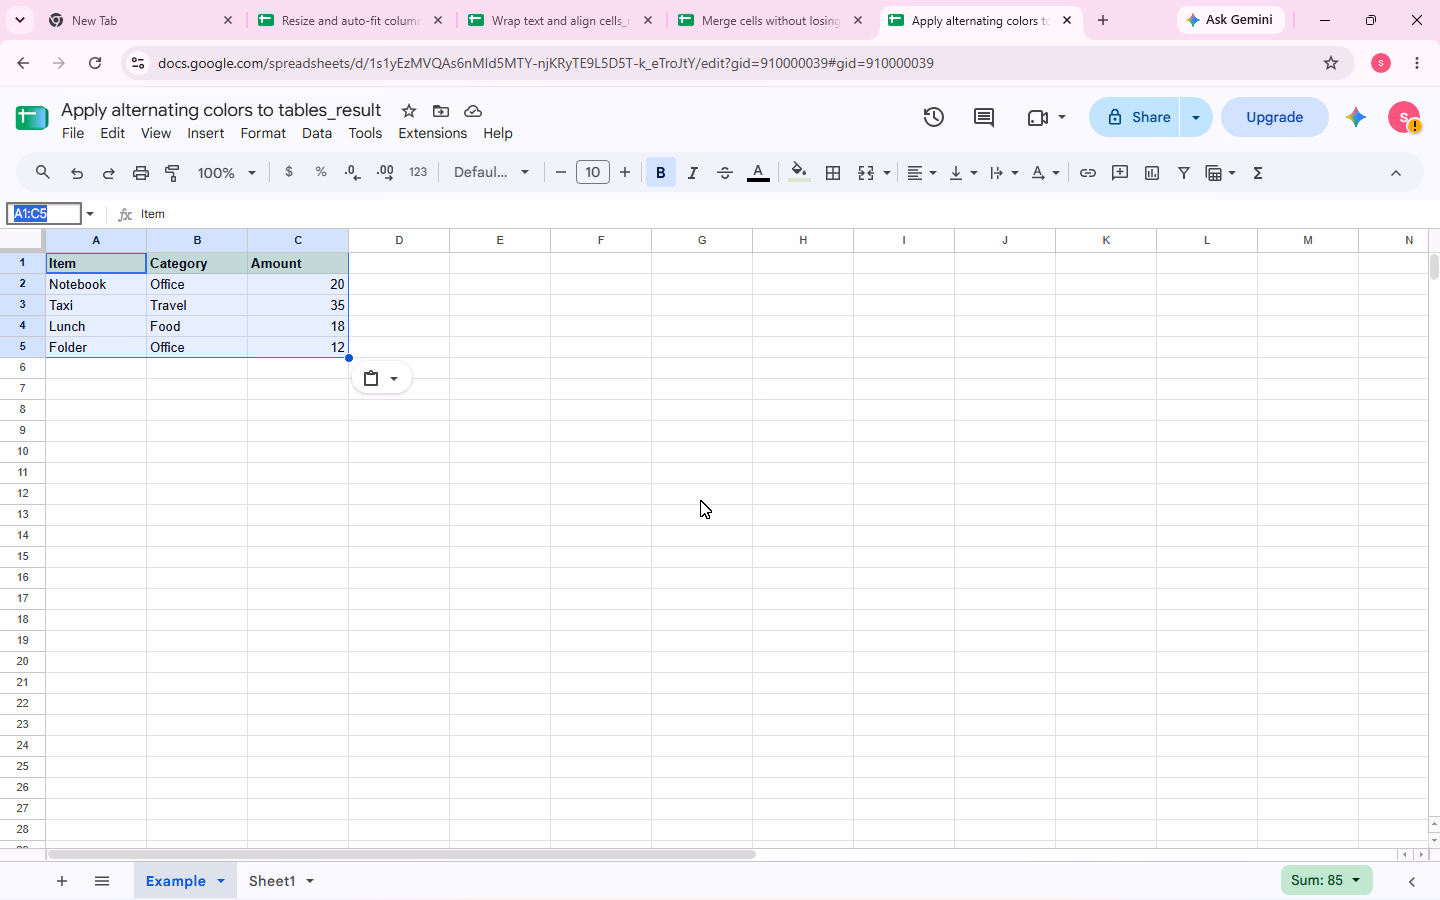Click the print icon

(x=141, y=173)
